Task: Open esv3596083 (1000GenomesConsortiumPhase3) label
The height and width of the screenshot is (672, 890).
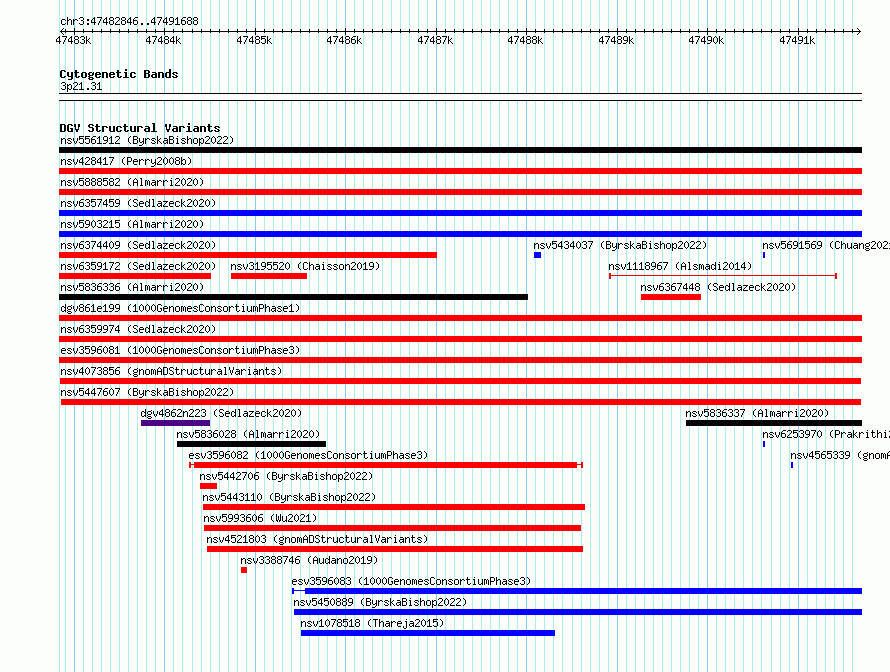Action: click(x=411, y=581)
